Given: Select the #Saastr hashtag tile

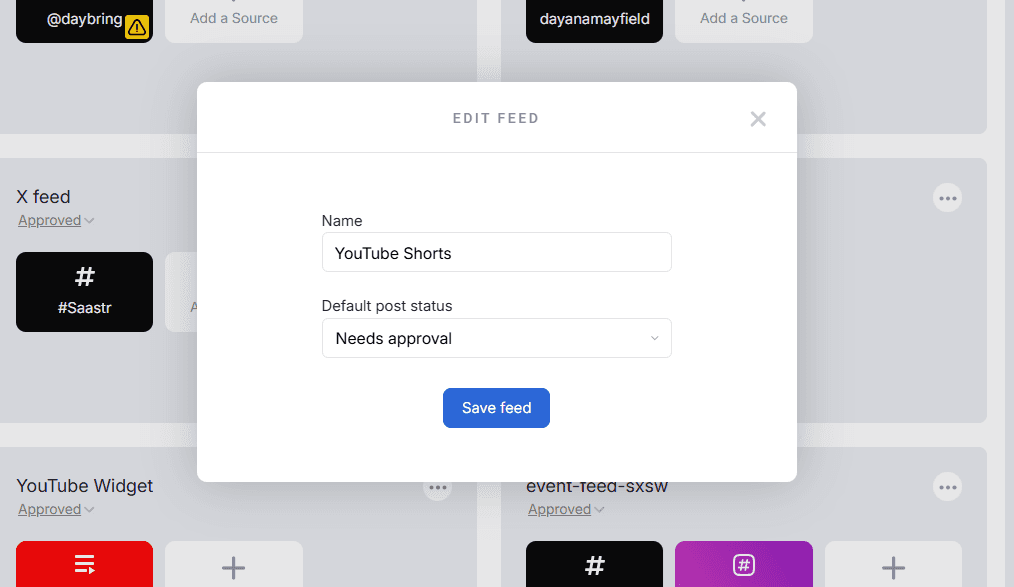Looking at the screenshot, I should point(84,292).
